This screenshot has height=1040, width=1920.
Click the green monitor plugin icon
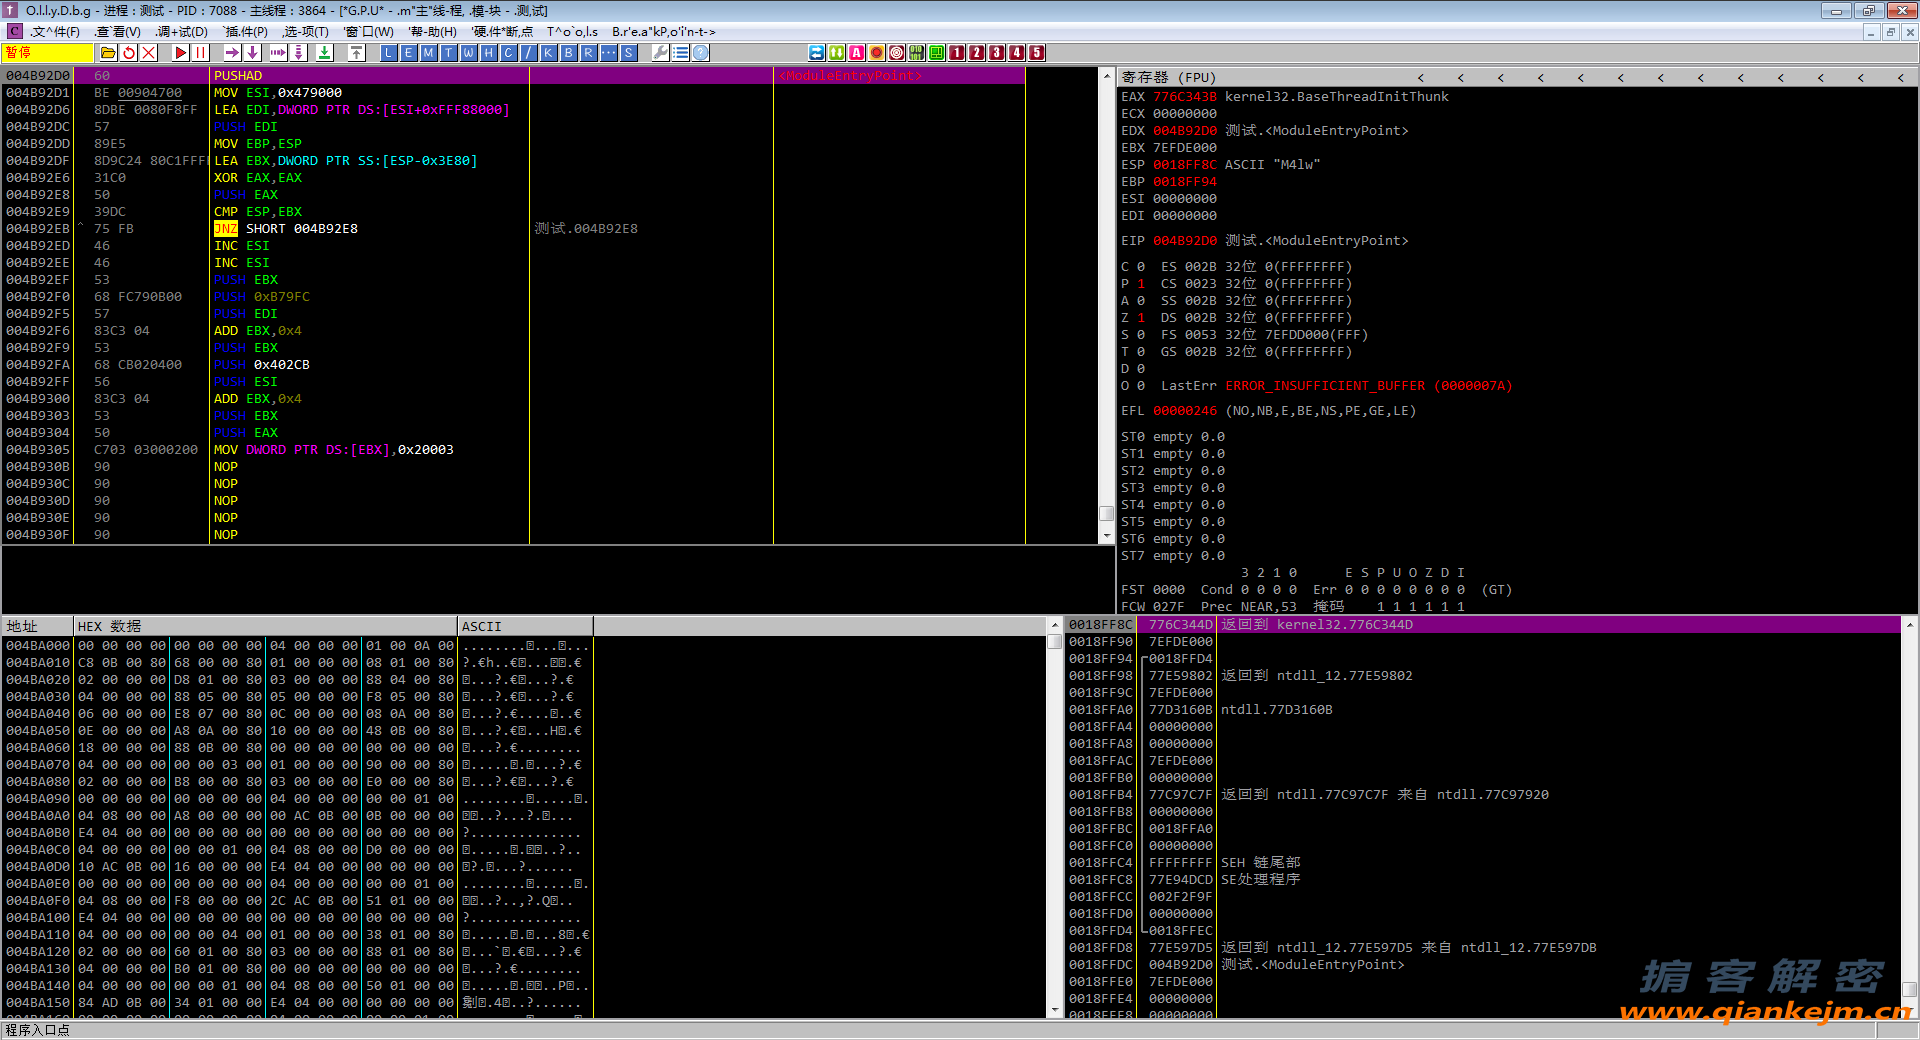point(937,53)
